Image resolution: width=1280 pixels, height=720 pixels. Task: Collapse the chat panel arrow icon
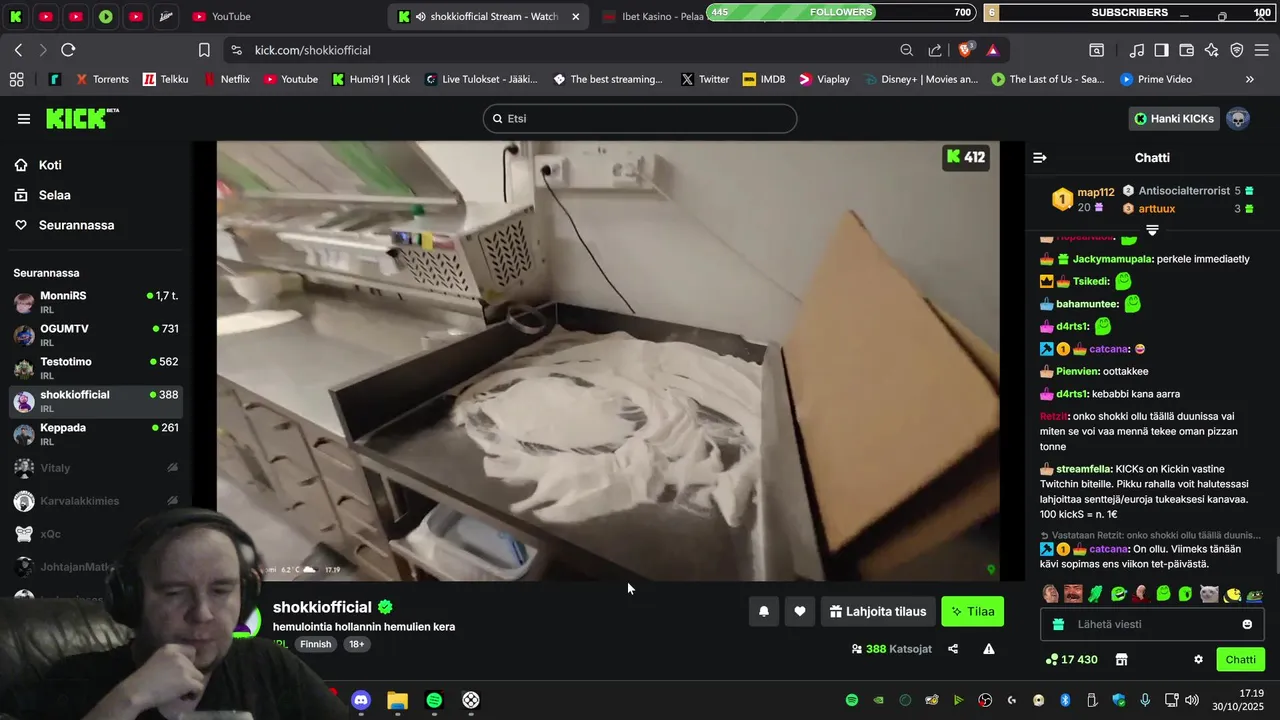click(x=1040, y=158)
